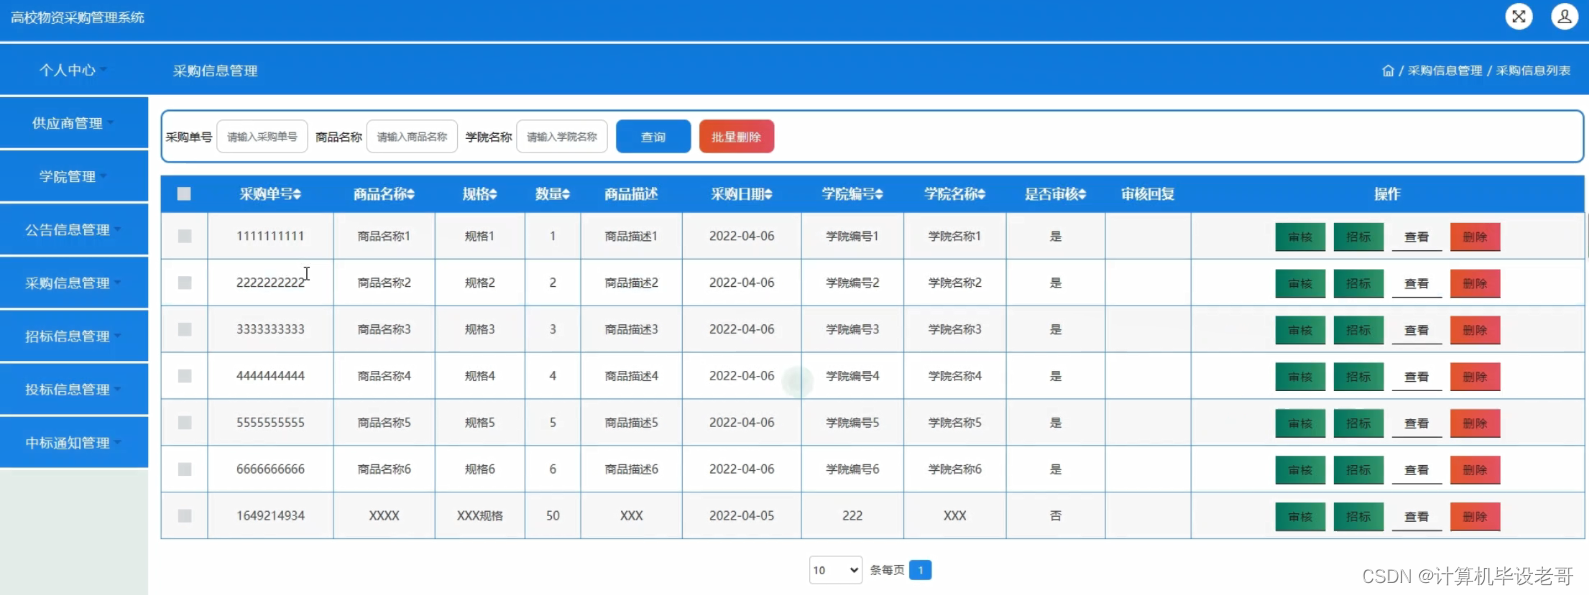Screen dimensions: 1589x595
Task: Sort by 规格 column arrows
Action: coord(493,194)
